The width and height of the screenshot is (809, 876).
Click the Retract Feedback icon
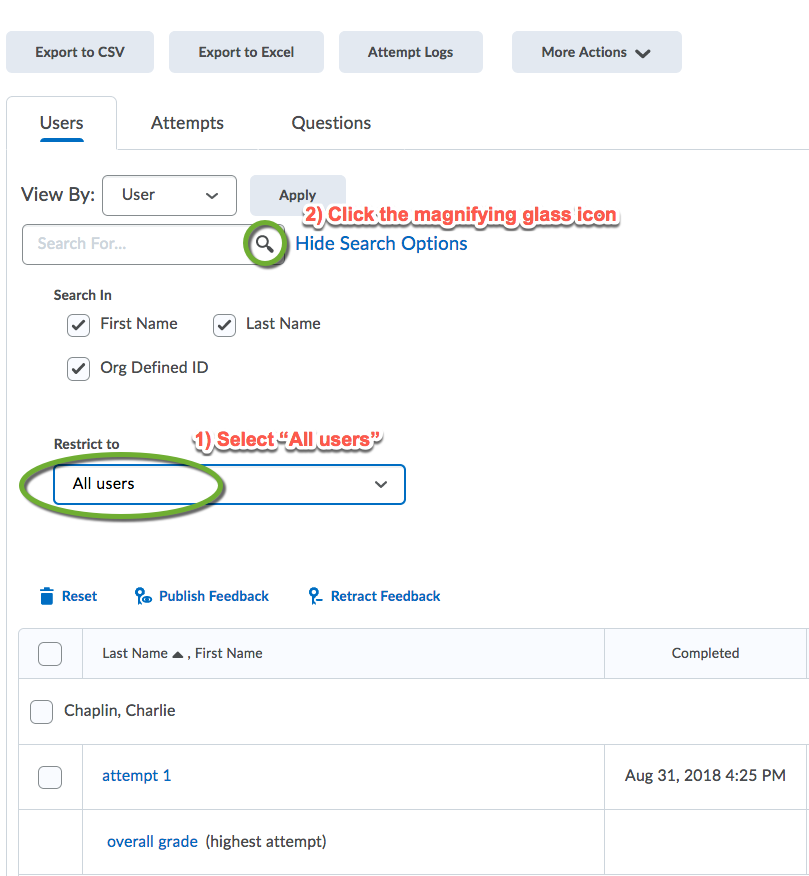point(315,596)
